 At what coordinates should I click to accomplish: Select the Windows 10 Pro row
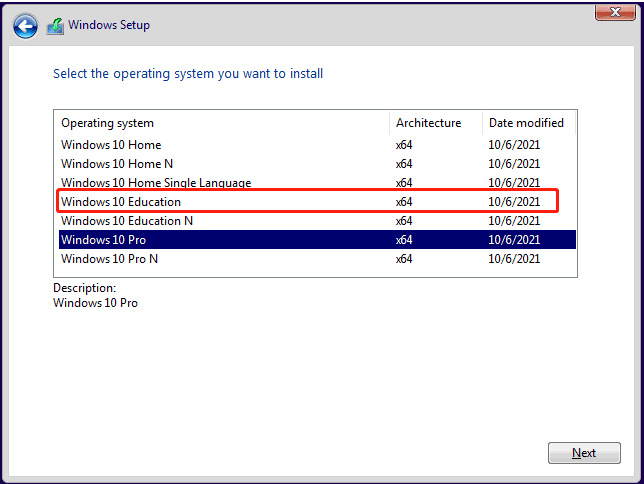point(317,240)
